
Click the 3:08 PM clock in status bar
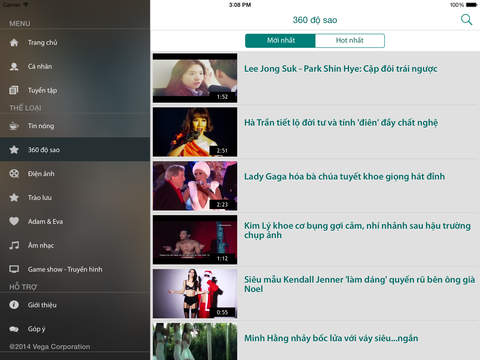240,5
